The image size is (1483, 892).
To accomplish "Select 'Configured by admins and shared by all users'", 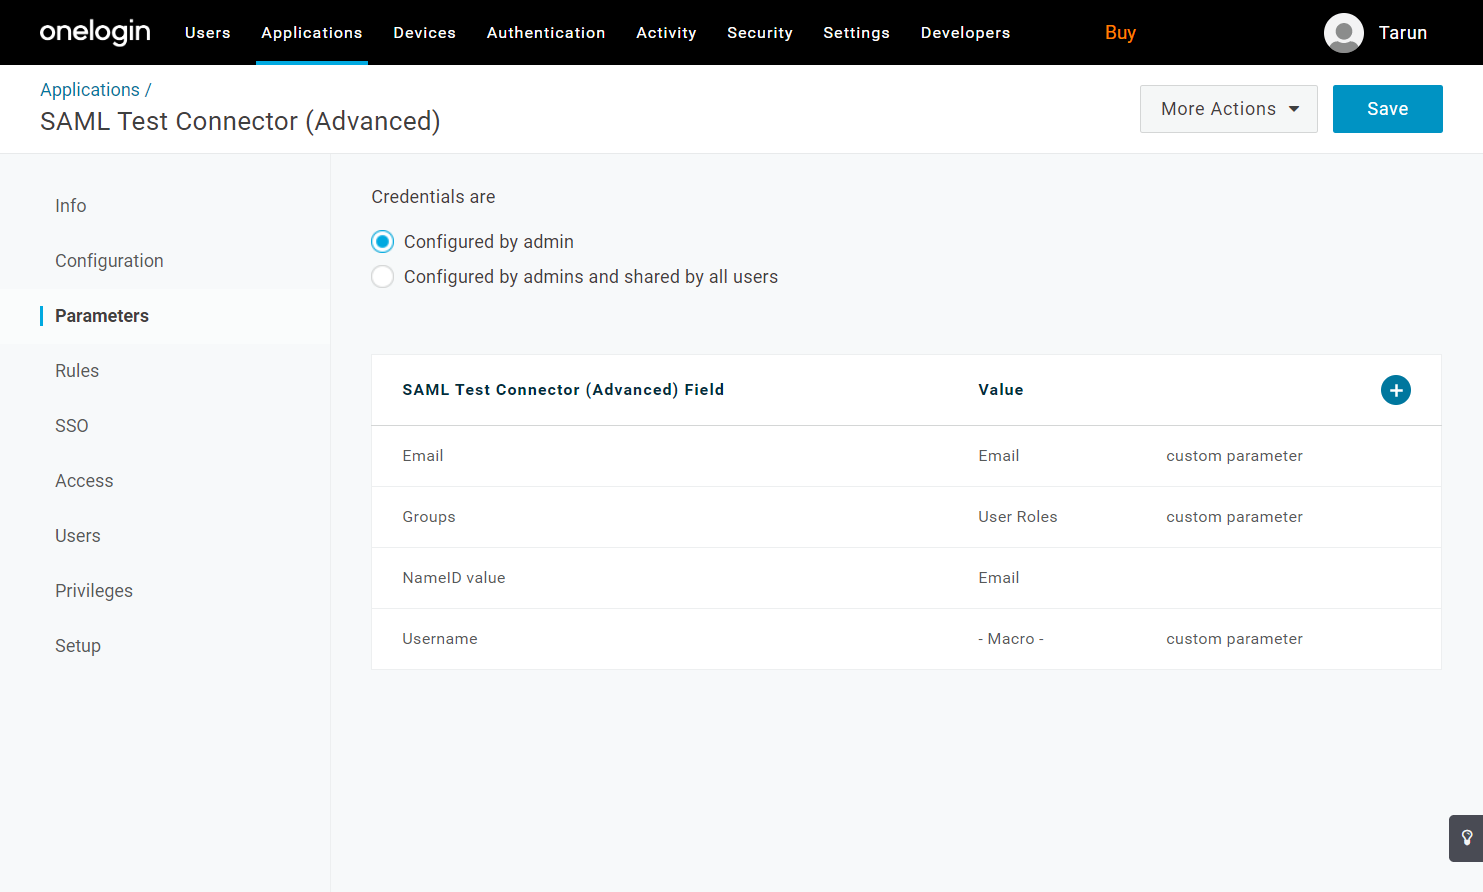I will coord(382,277).
